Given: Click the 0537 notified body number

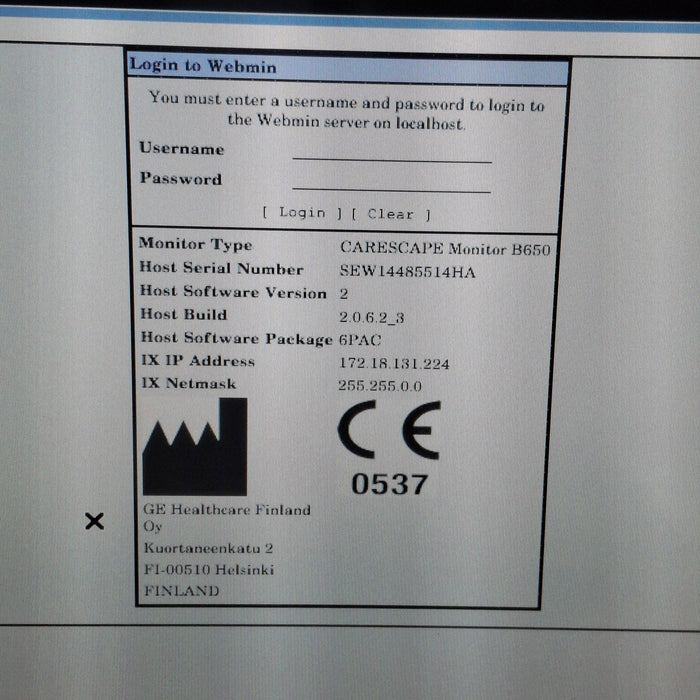Looking at the screenshot, I should point(389,484).
